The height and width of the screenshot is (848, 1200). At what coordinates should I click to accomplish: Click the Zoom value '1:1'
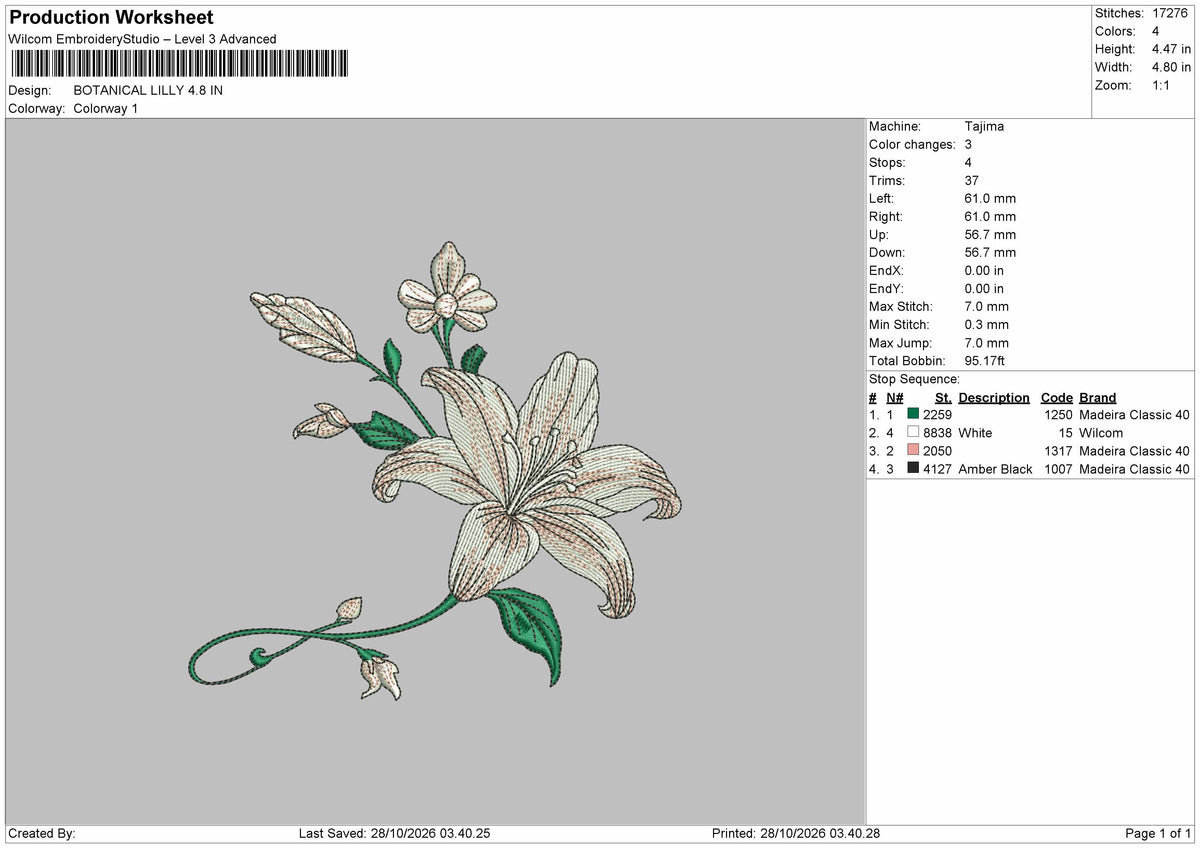coord(1163,85)
